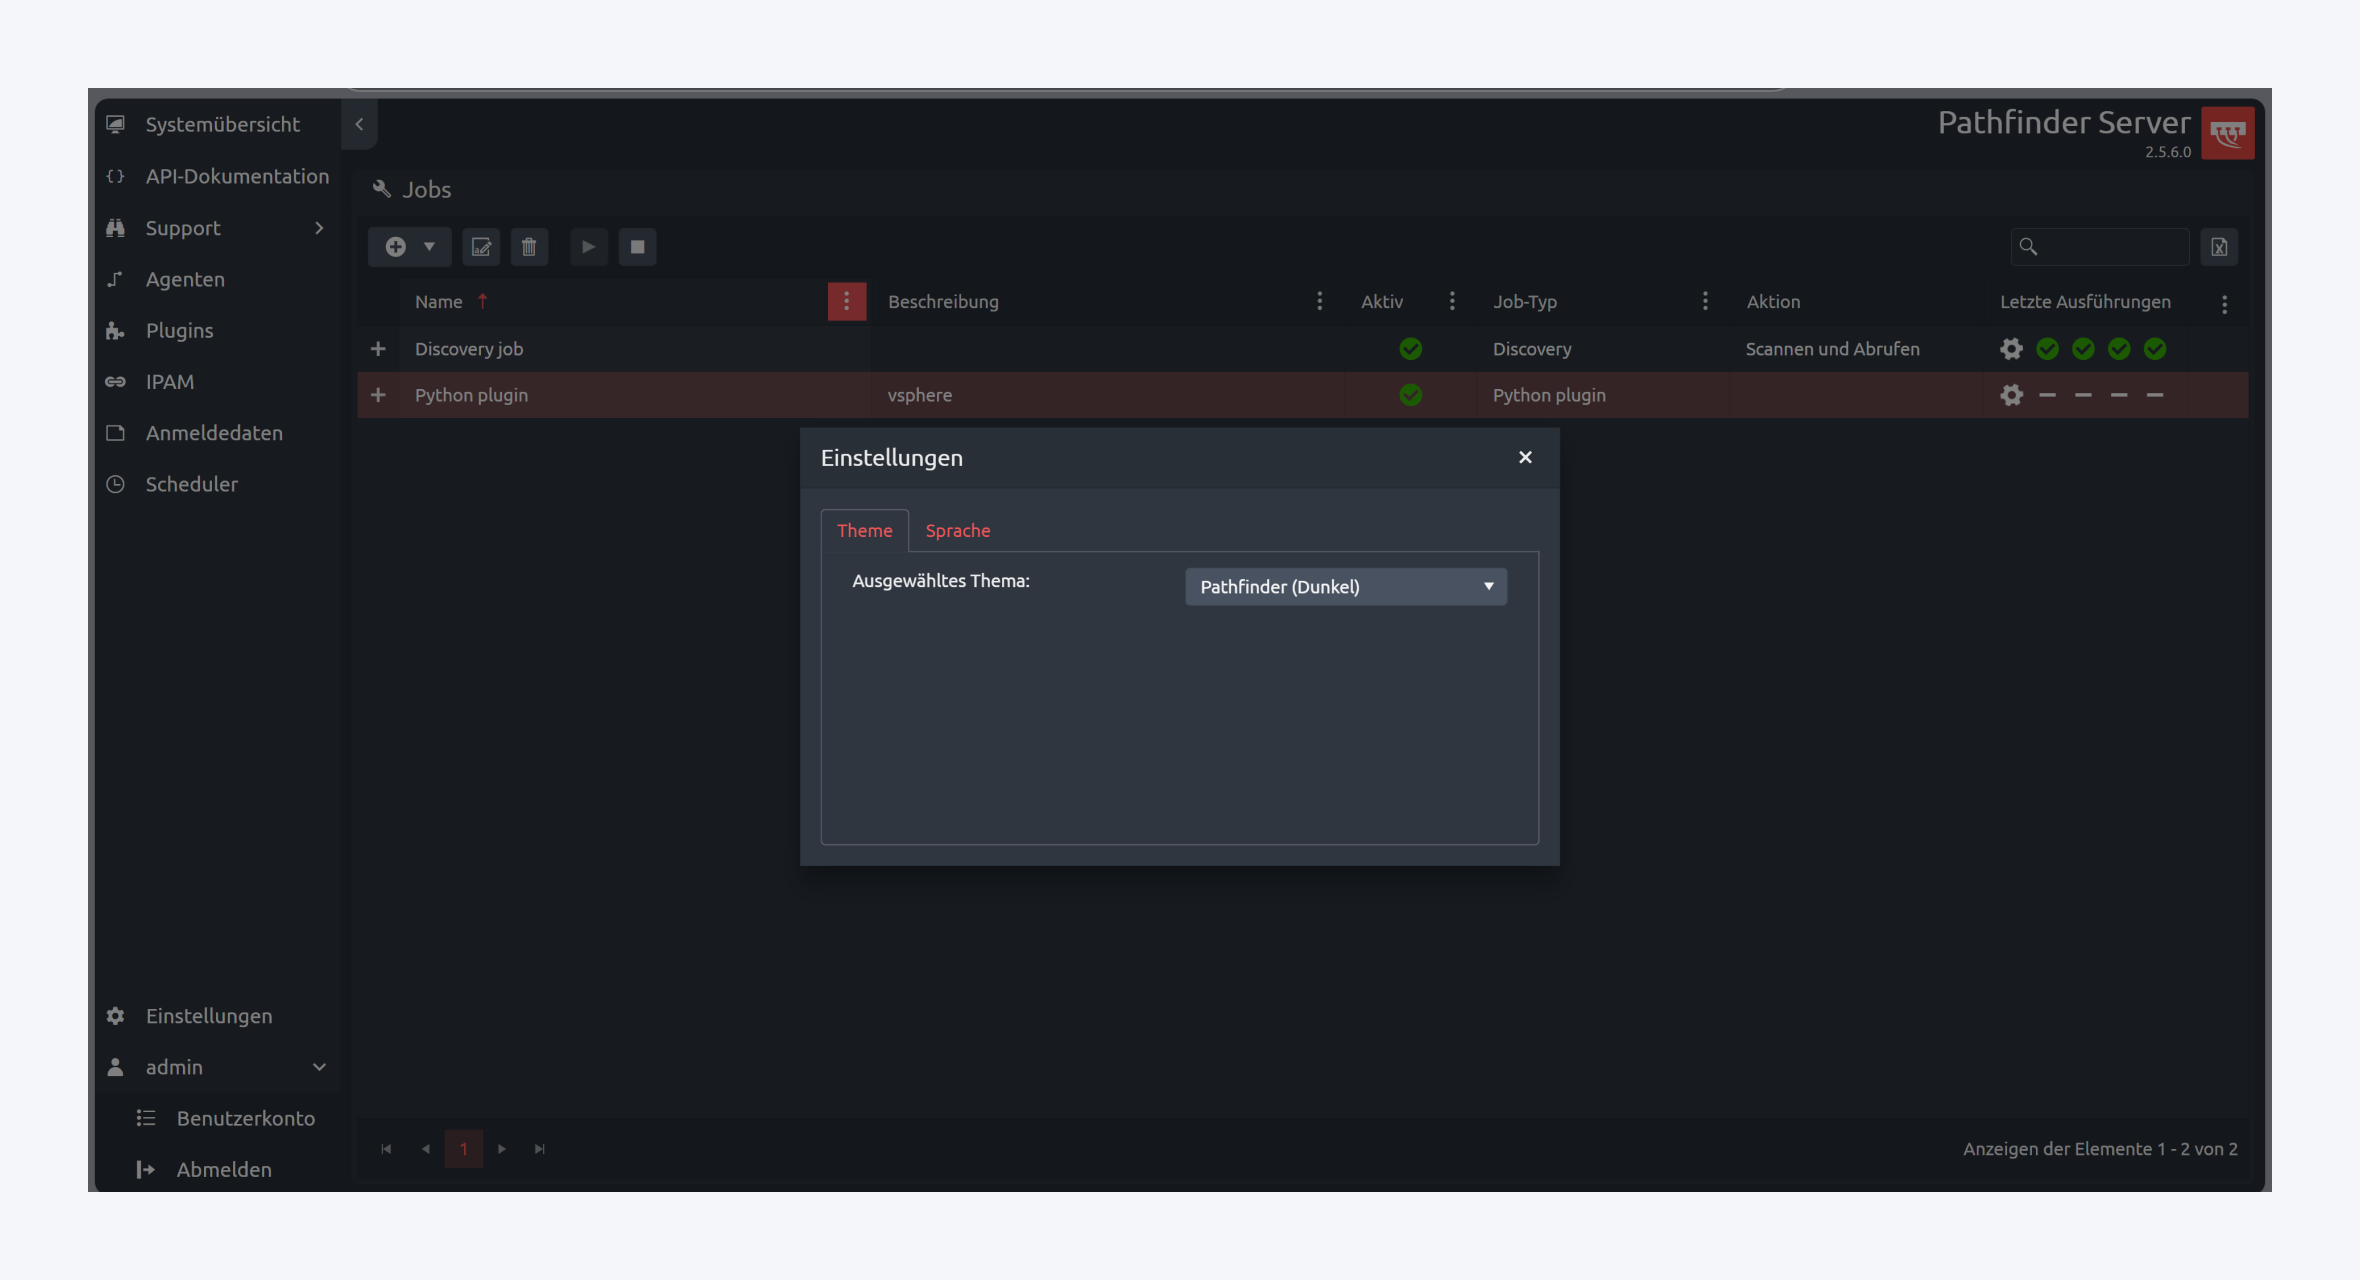The image size is (2360, 1280).
Task: Toggle Aktiv checkmark for Discovery job
Action: click(1410, 349)
